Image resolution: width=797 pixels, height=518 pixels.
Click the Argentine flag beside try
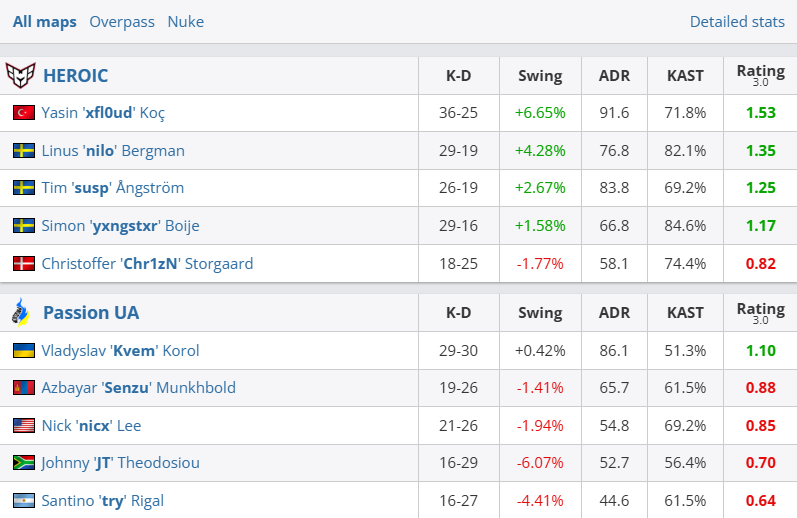click(x=24, y=500)
